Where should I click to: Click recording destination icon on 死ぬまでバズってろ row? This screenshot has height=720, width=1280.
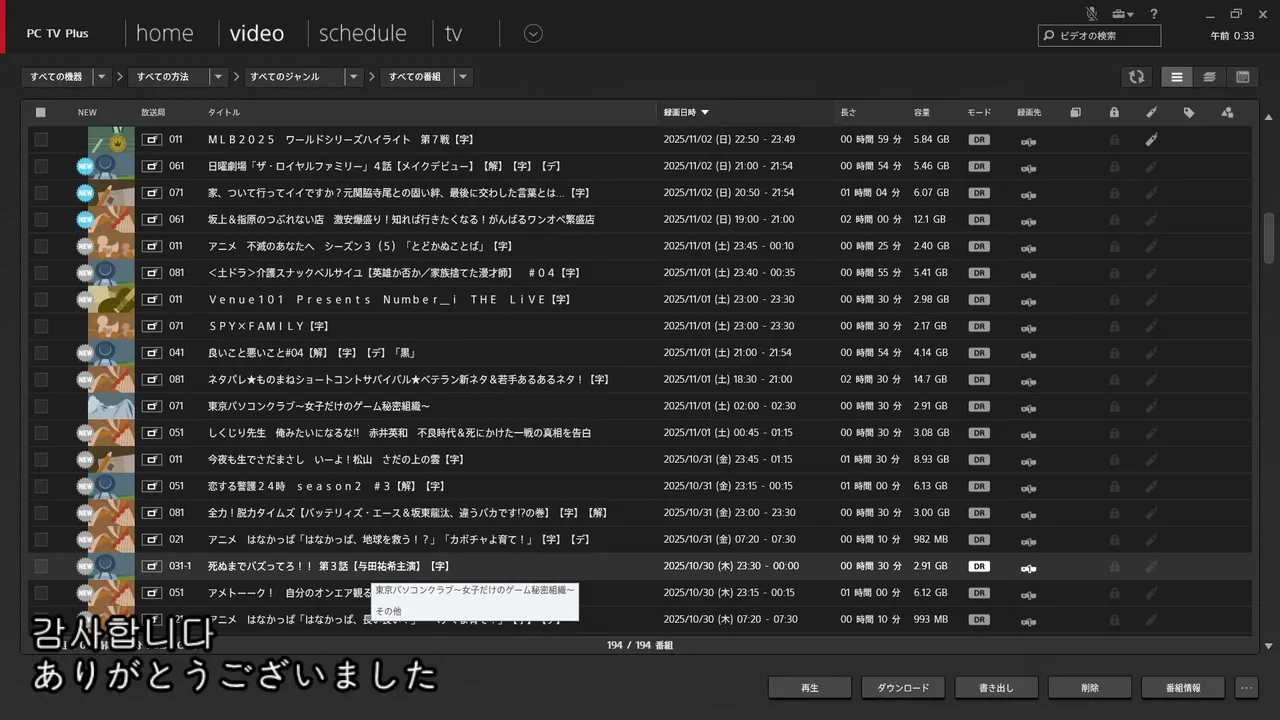[1028, 567]
